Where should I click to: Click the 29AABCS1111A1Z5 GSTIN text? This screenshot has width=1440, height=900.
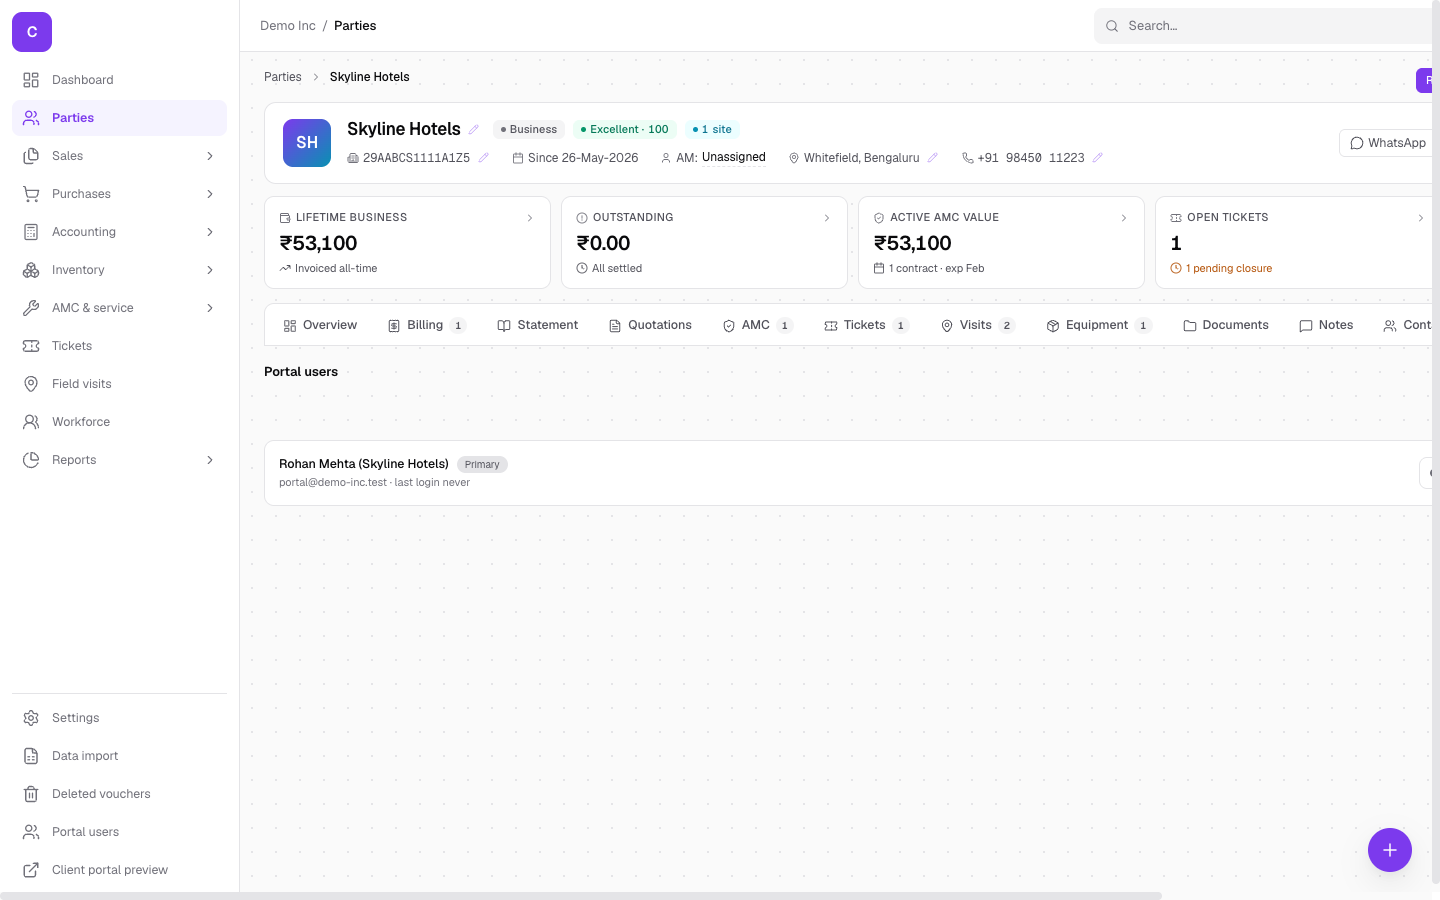[x=416, y=158]
